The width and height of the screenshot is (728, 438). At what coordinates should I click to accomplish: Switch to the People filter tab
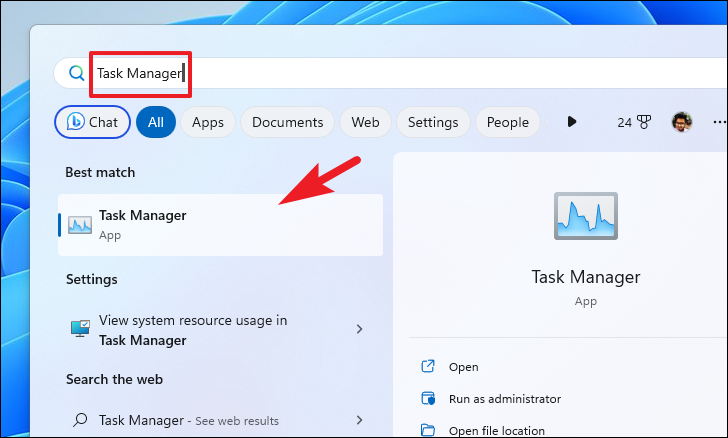point(507,122)
